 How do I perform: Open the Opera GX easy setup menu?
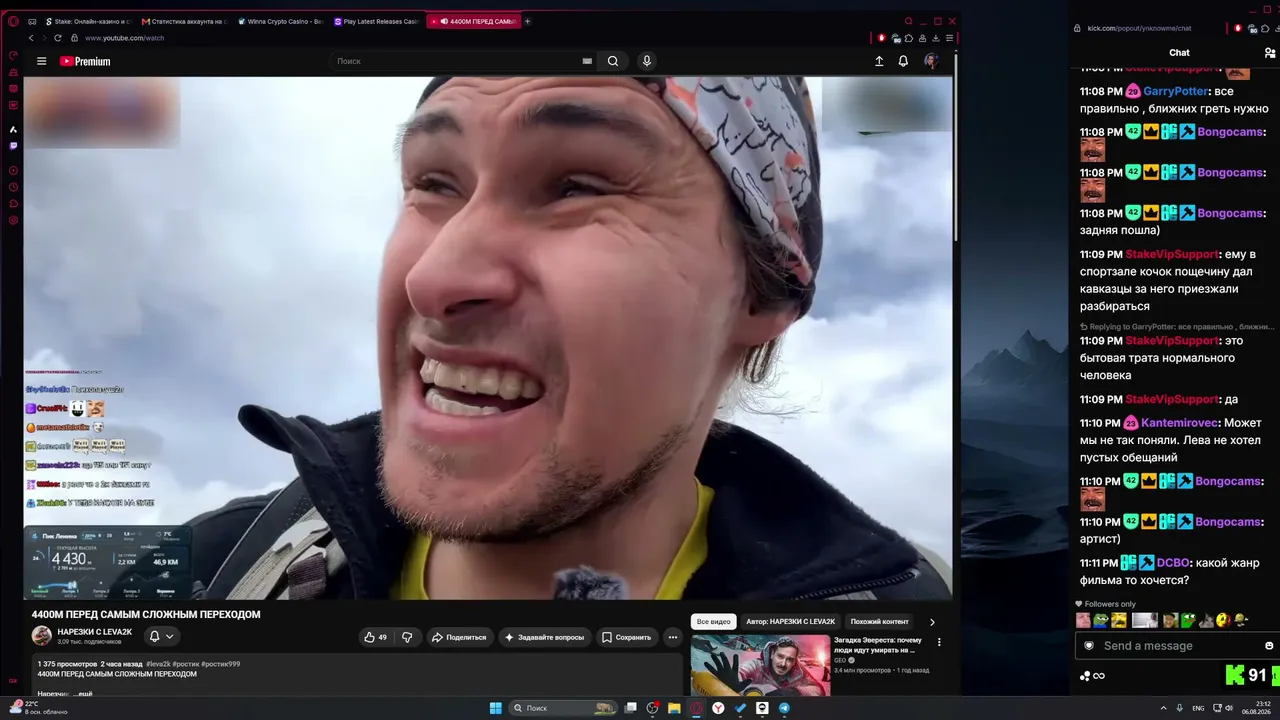949,38
